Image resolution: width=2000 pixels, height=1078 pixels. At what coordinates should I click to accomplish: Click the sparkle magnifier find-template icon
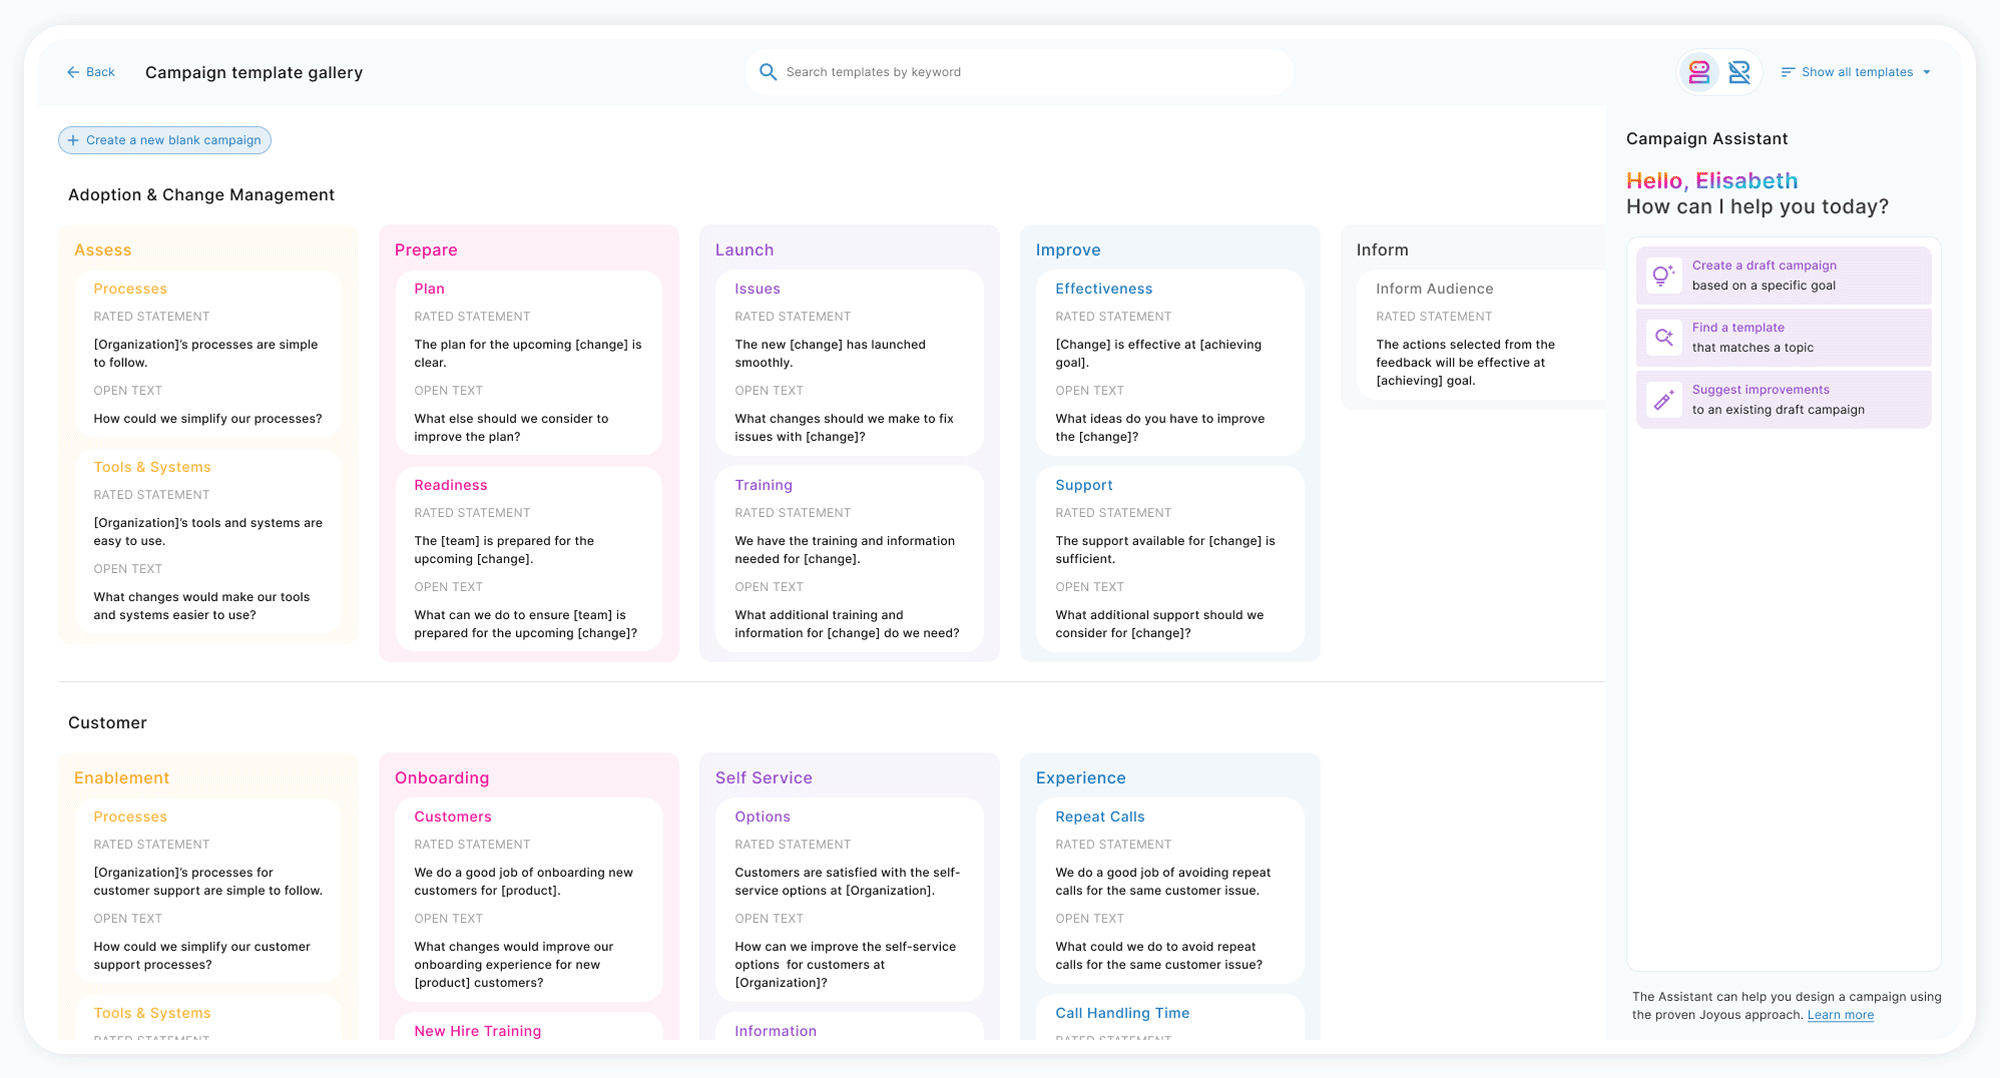tap(1663, 338)
